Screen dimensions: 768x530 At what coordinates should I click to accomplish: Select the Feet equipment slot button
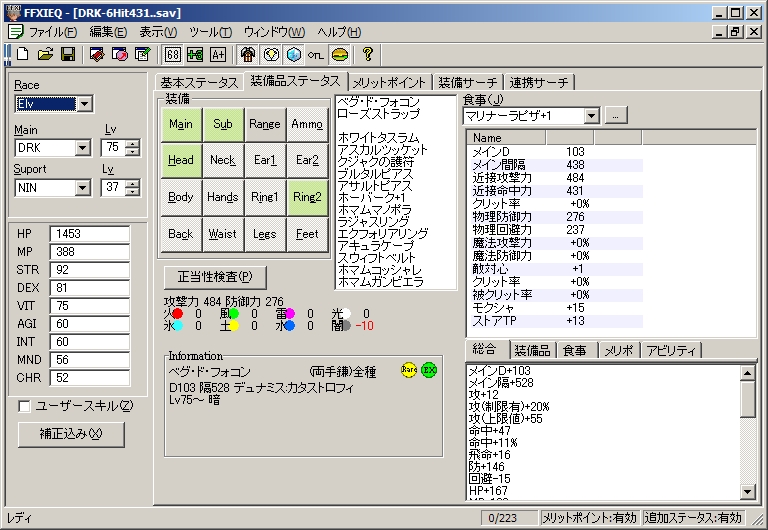click(307, 234)
